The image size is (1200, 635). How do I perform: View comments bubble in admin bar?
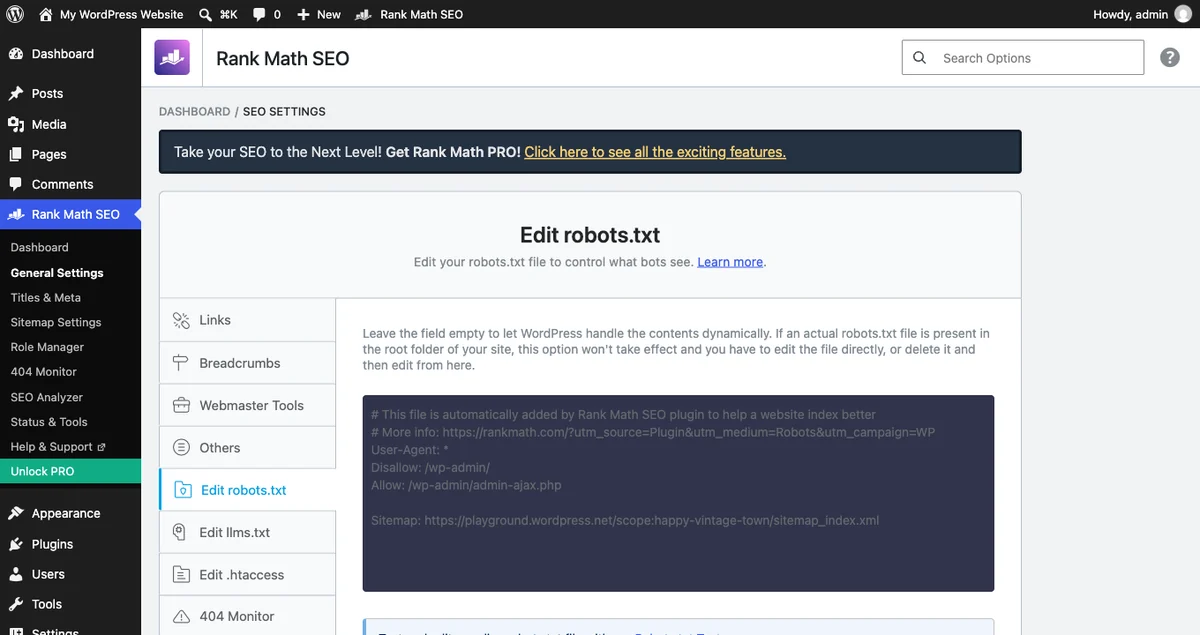[266, 14]
